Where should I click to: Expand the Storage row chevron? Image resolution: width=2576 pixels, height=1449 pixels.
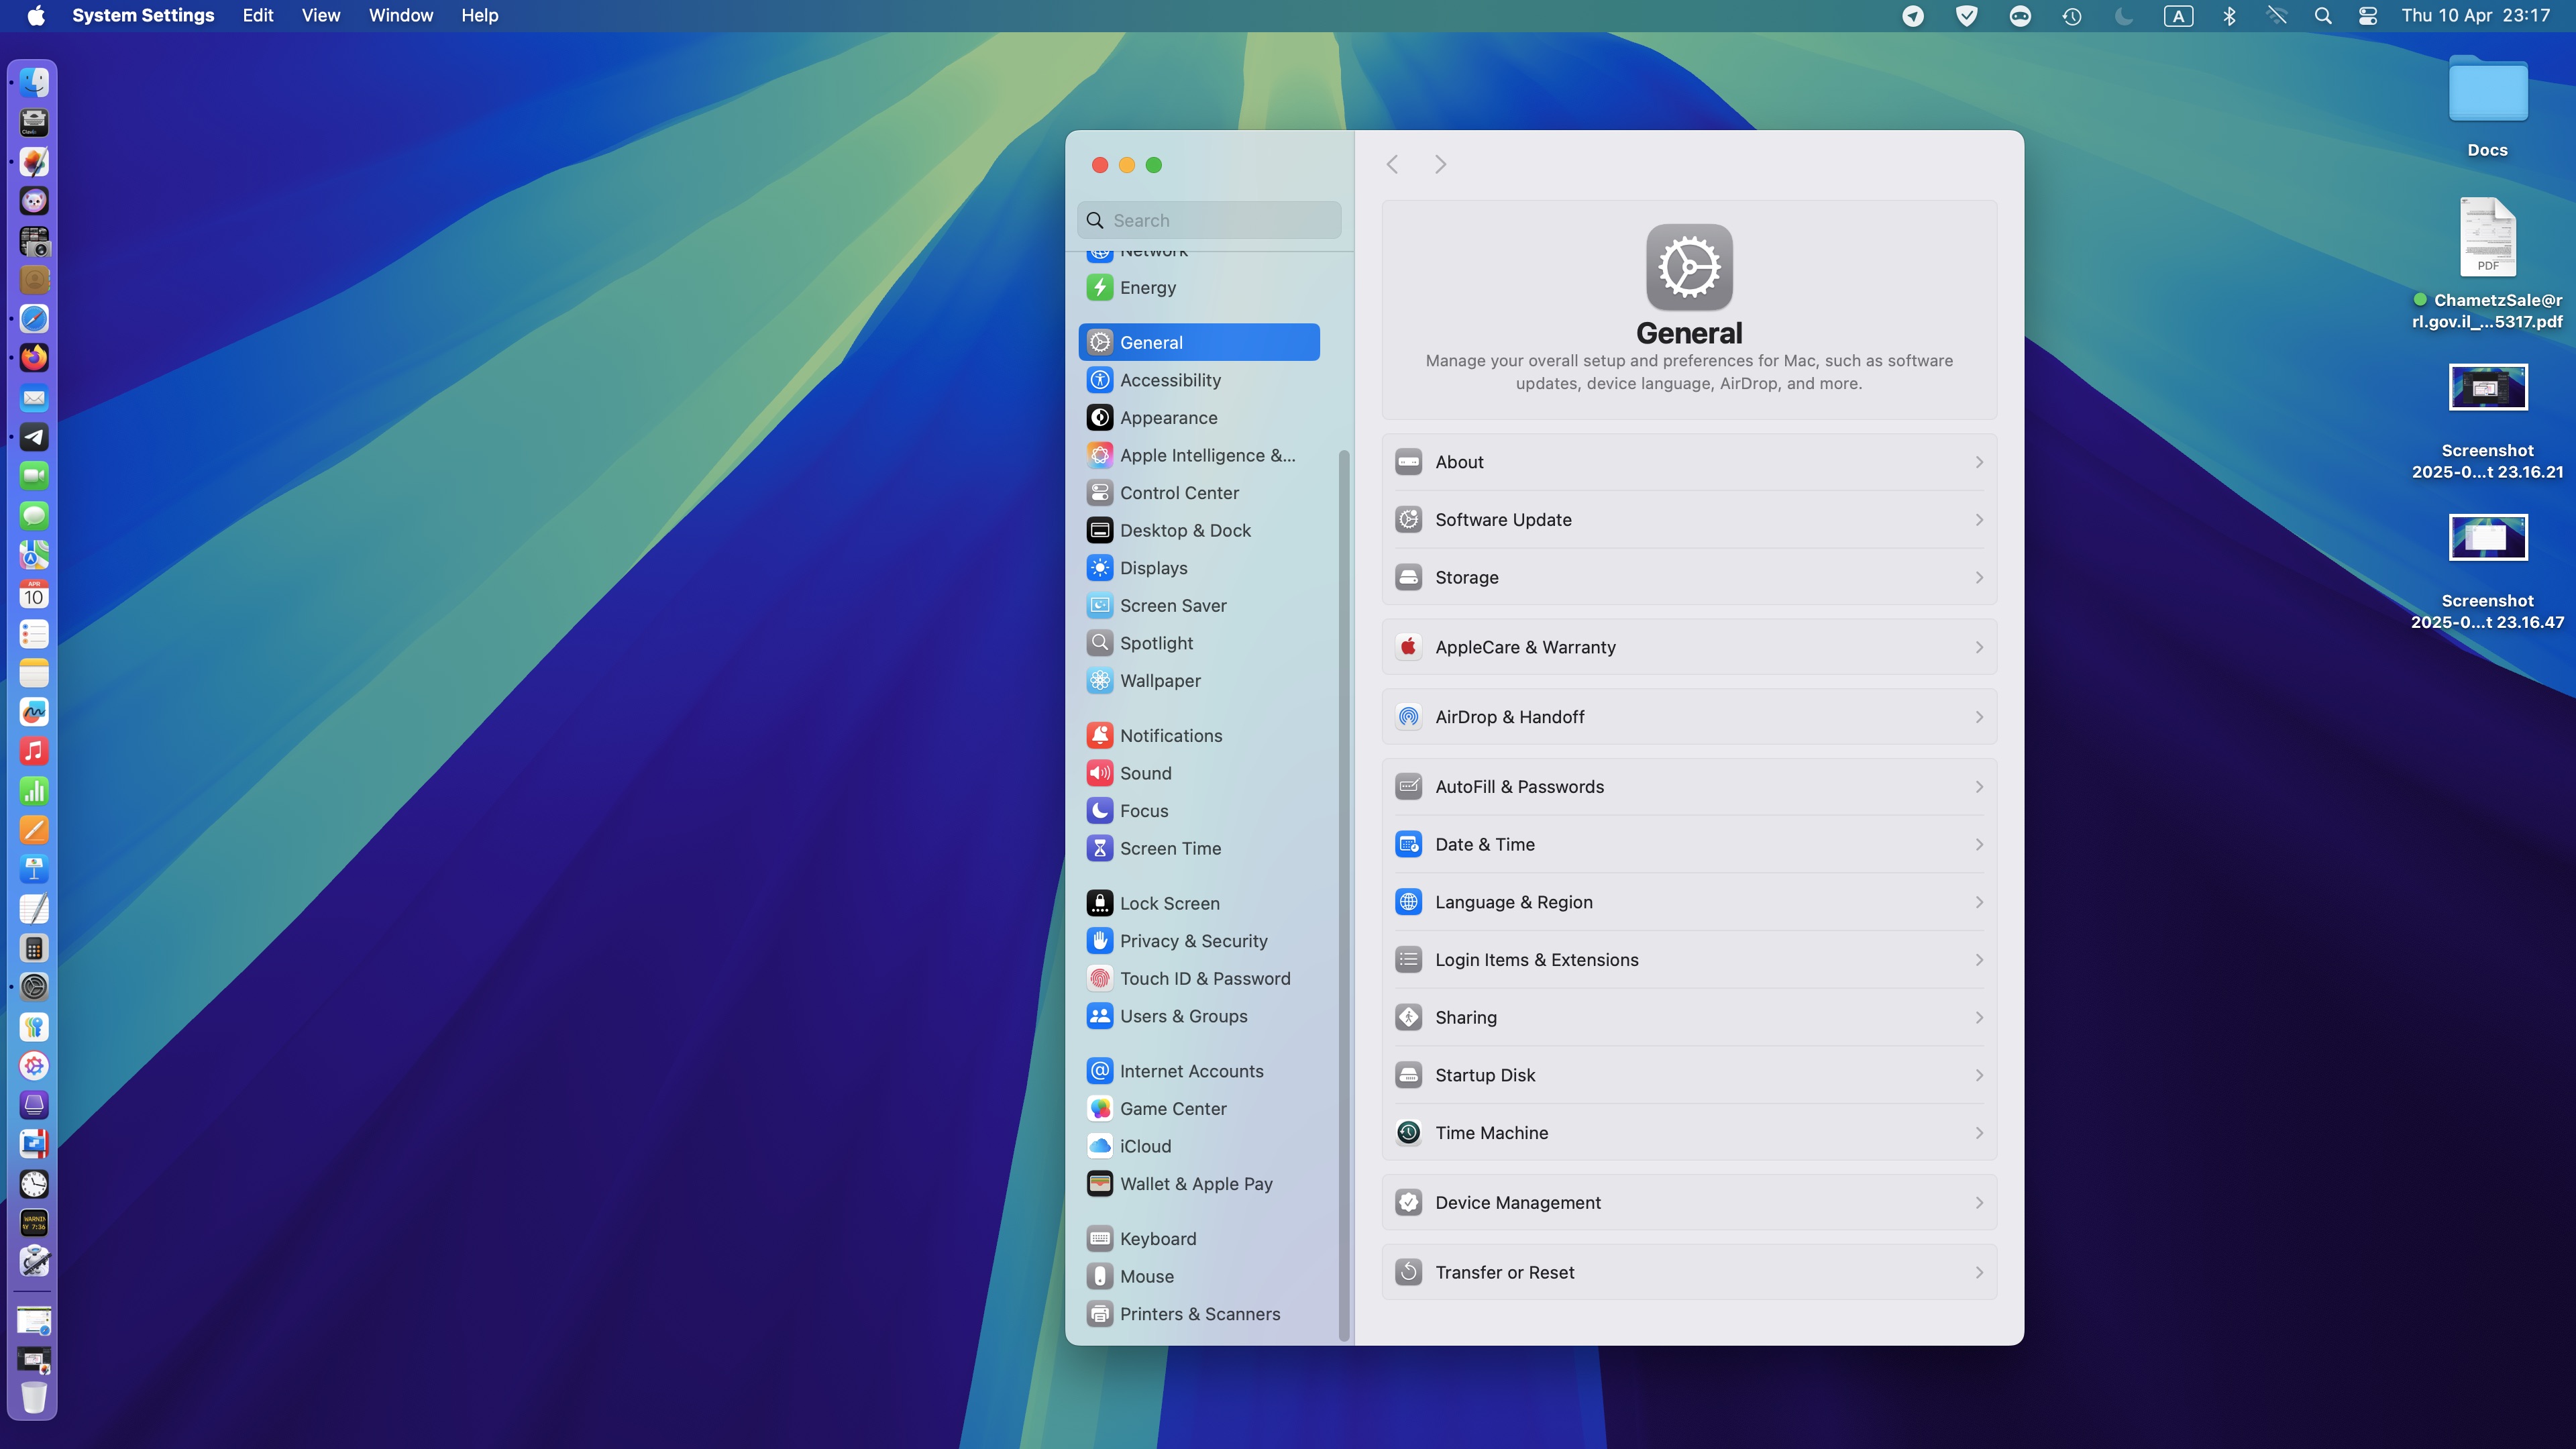click(x=1978, y=578)
